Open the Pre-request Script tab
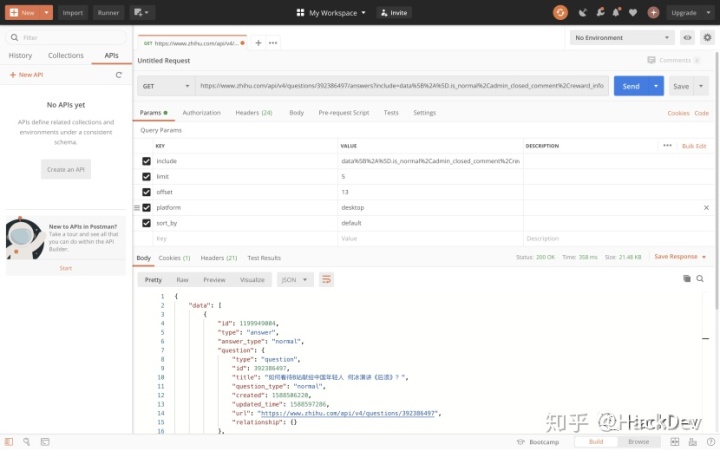The image size is (720, 451). pos(343,113)
